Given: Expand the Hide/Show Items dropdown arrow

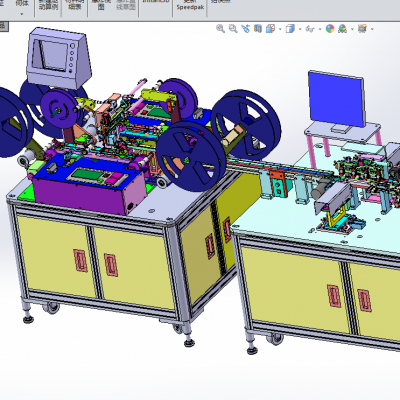Looking at the screenshot, I should coord(320,29).
